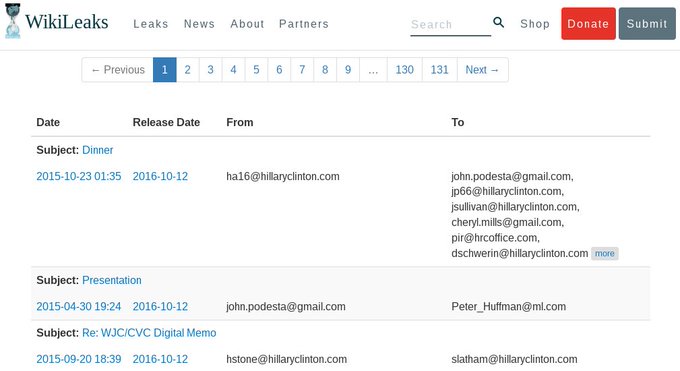Click recipient dschwerin@hillaryclinton.com
Image resolution: width=680 pixels, height=371 pixels.
point(520,253)
